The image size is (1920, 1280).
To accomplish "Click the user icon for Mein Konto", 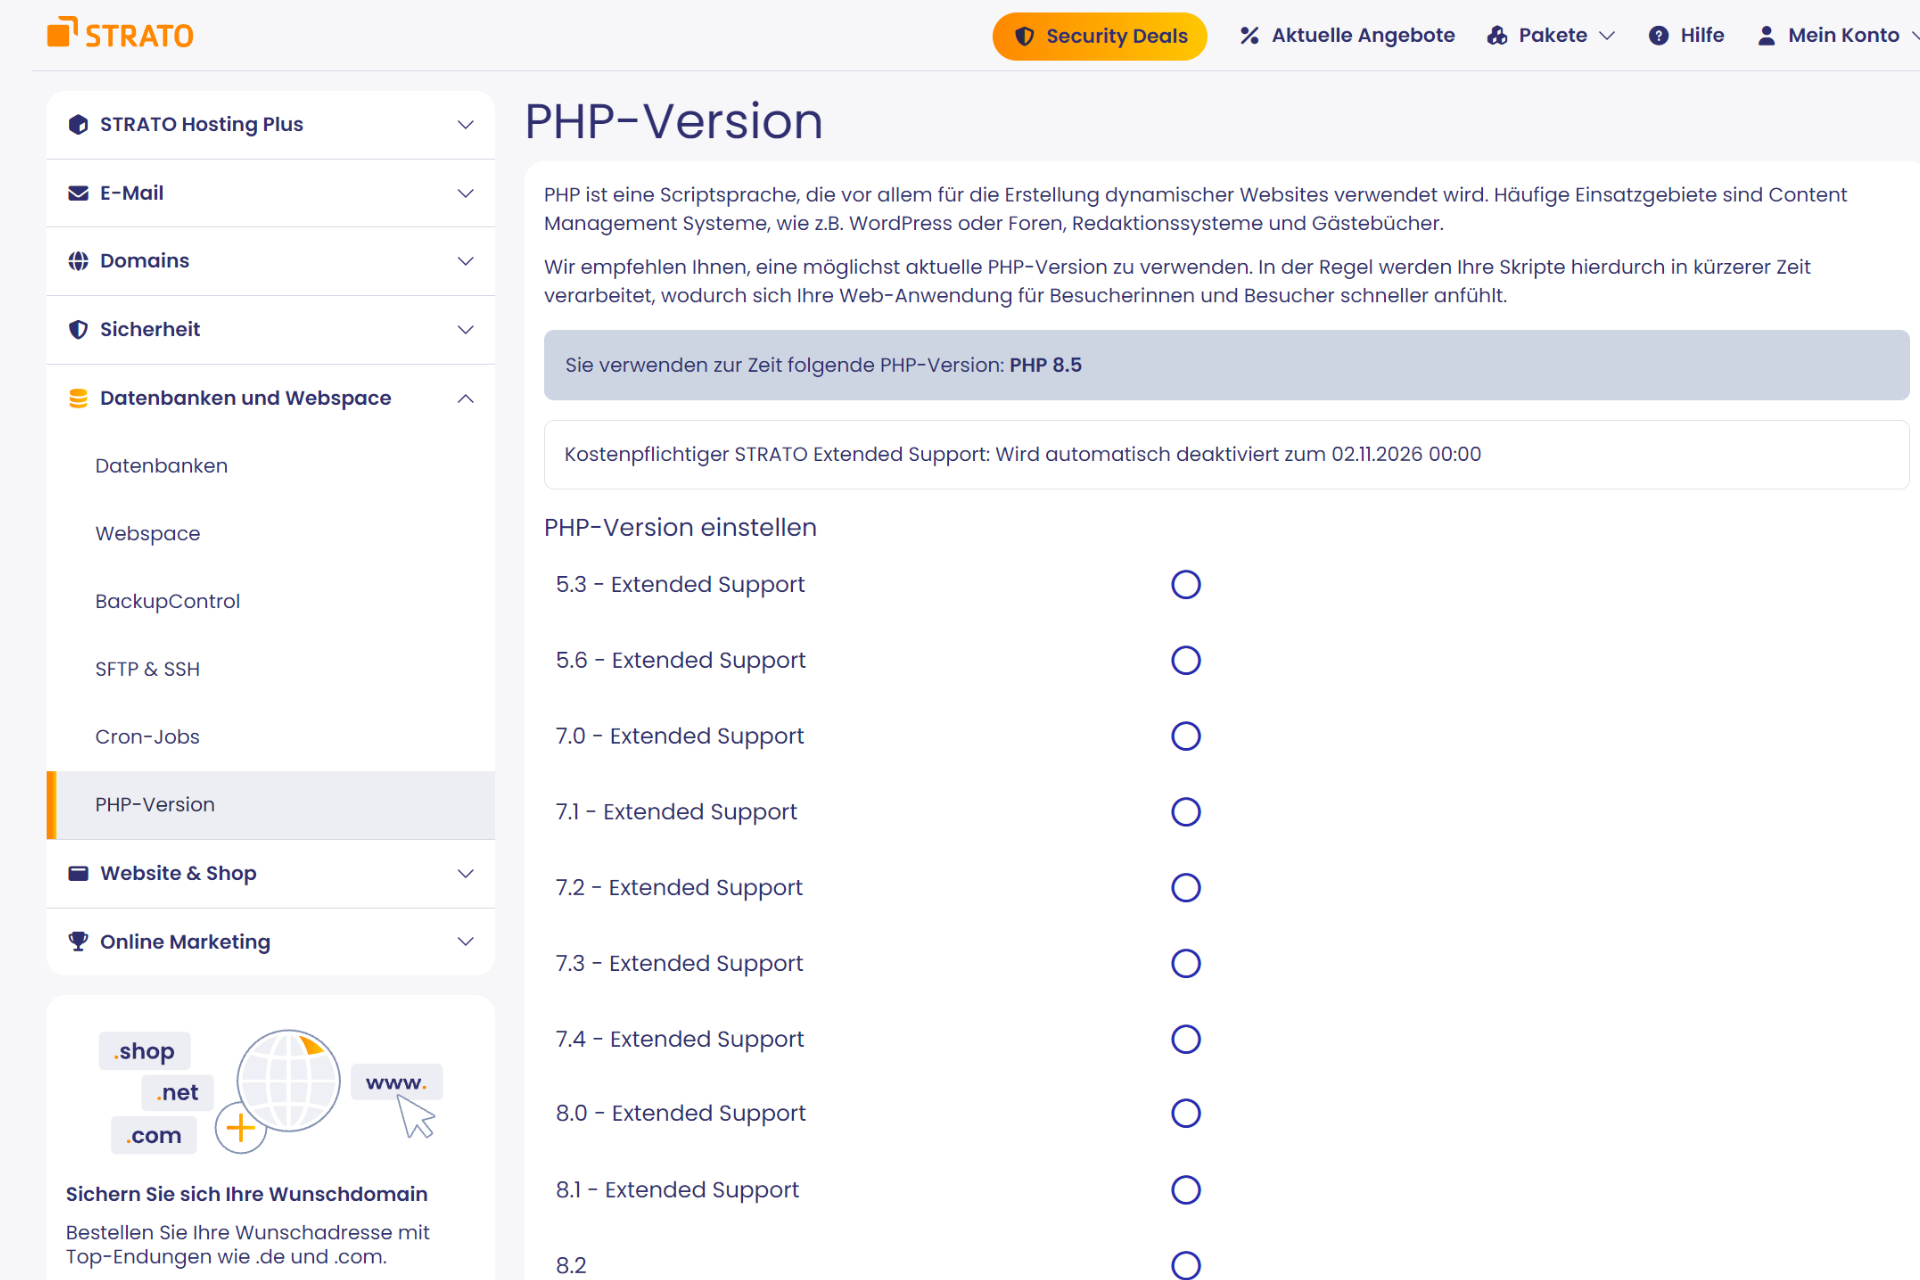I will coord(1767,35).
